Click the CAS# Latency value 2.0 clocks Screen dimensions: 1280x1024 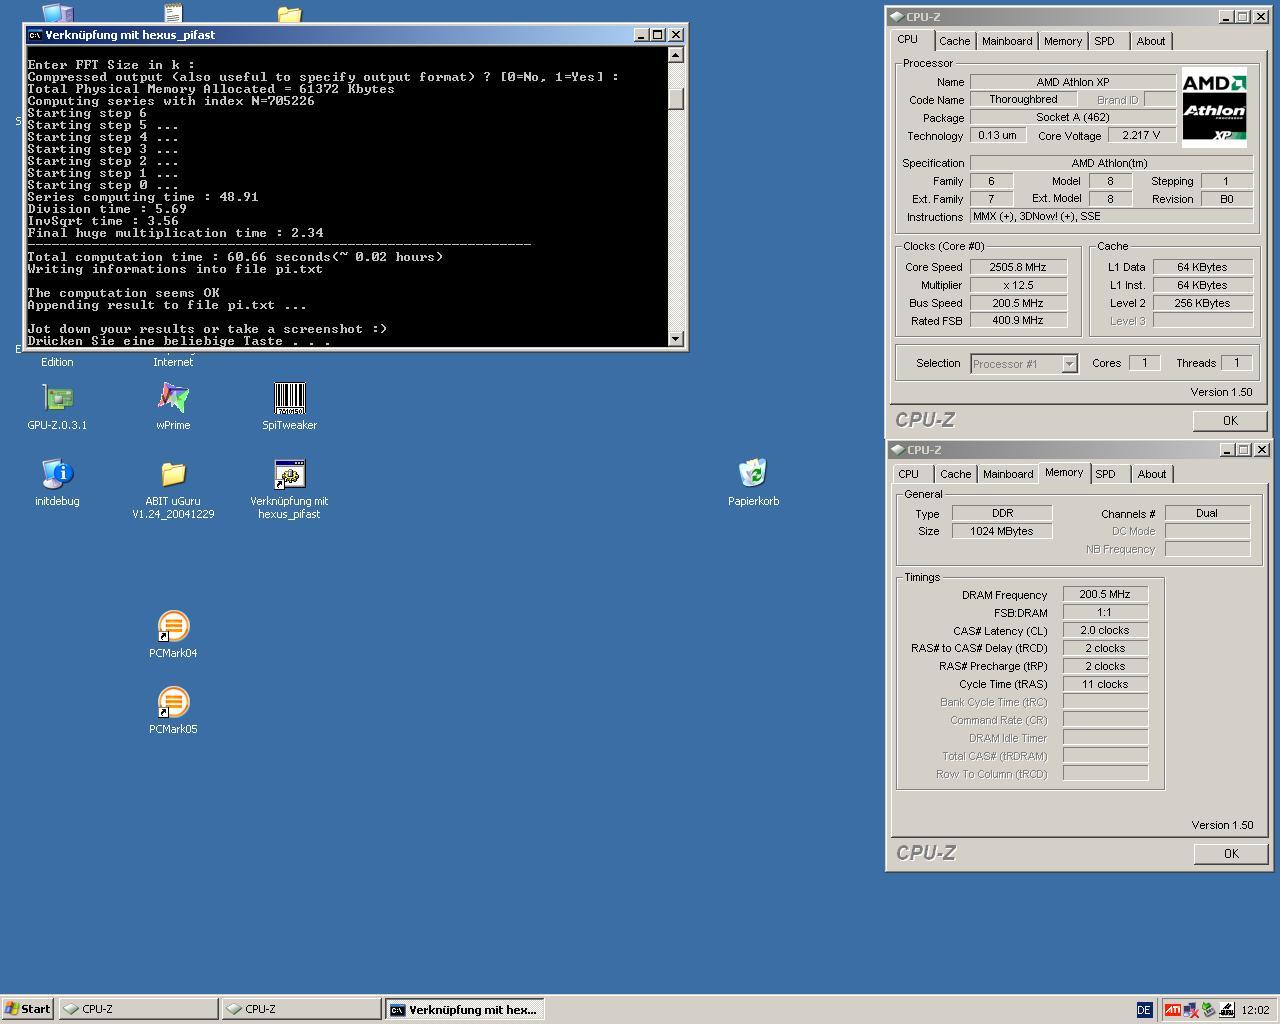tap(1105, 630)
